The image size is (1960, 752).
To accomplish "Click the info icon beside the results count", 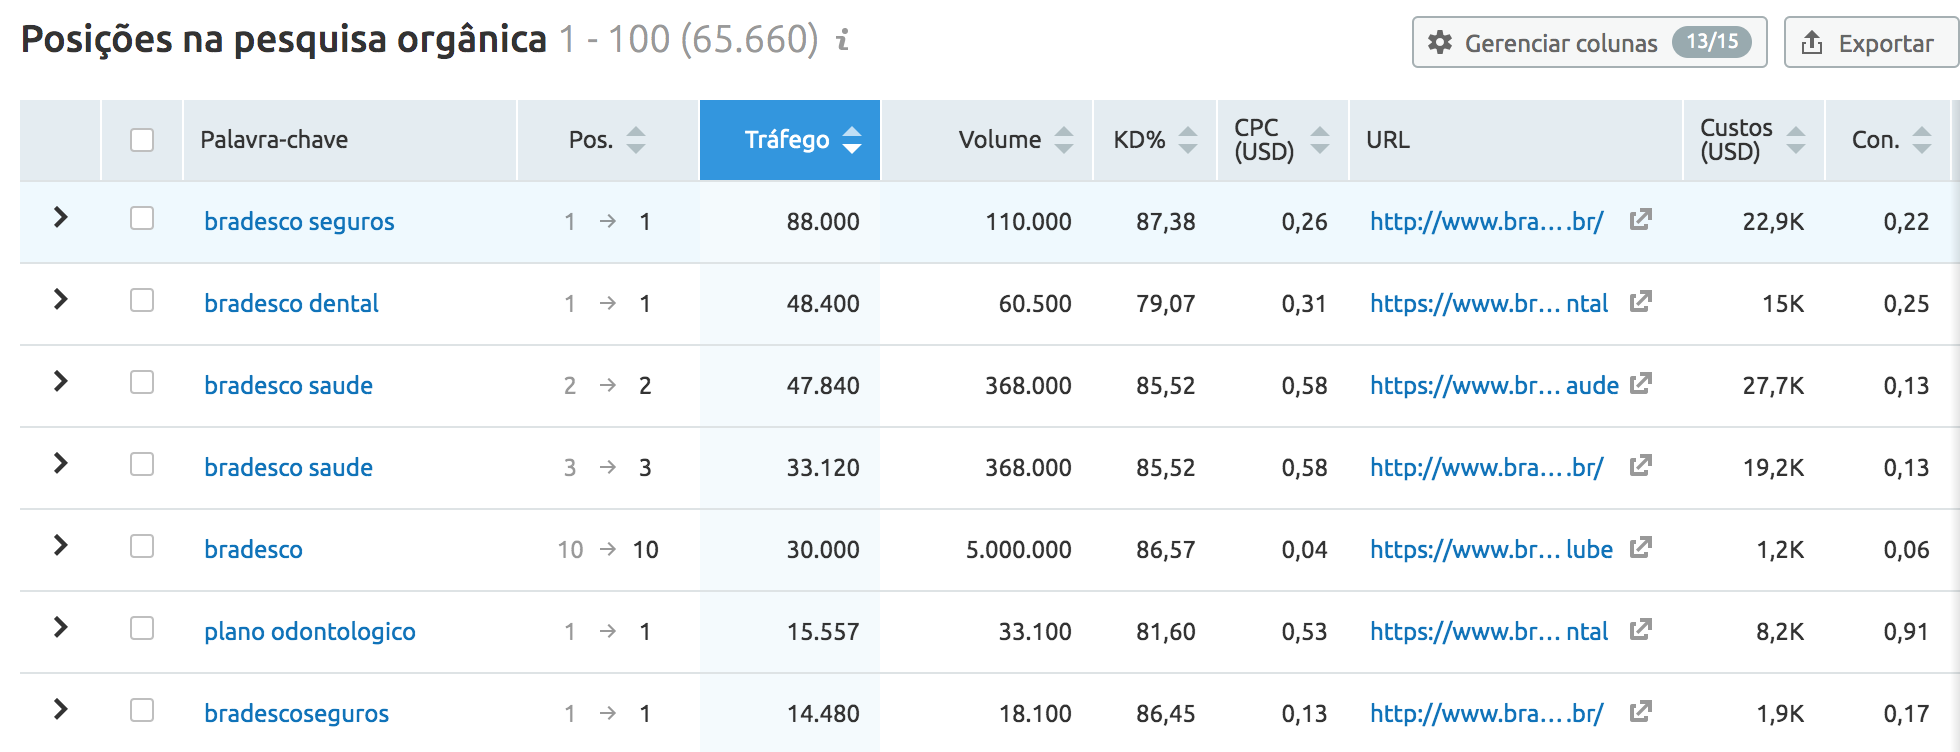I will 843,40.
